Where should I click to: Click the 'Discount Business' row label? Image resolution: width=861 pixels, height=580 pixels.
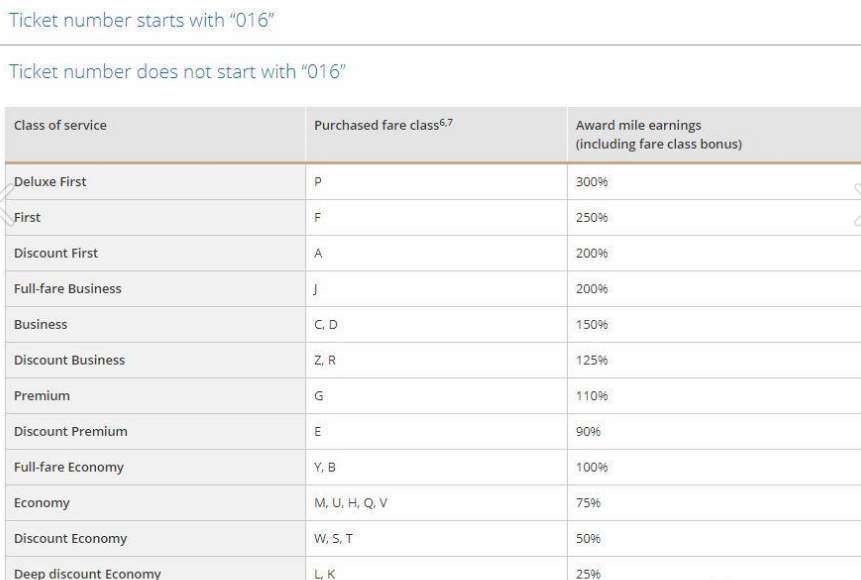pos(69,360)
